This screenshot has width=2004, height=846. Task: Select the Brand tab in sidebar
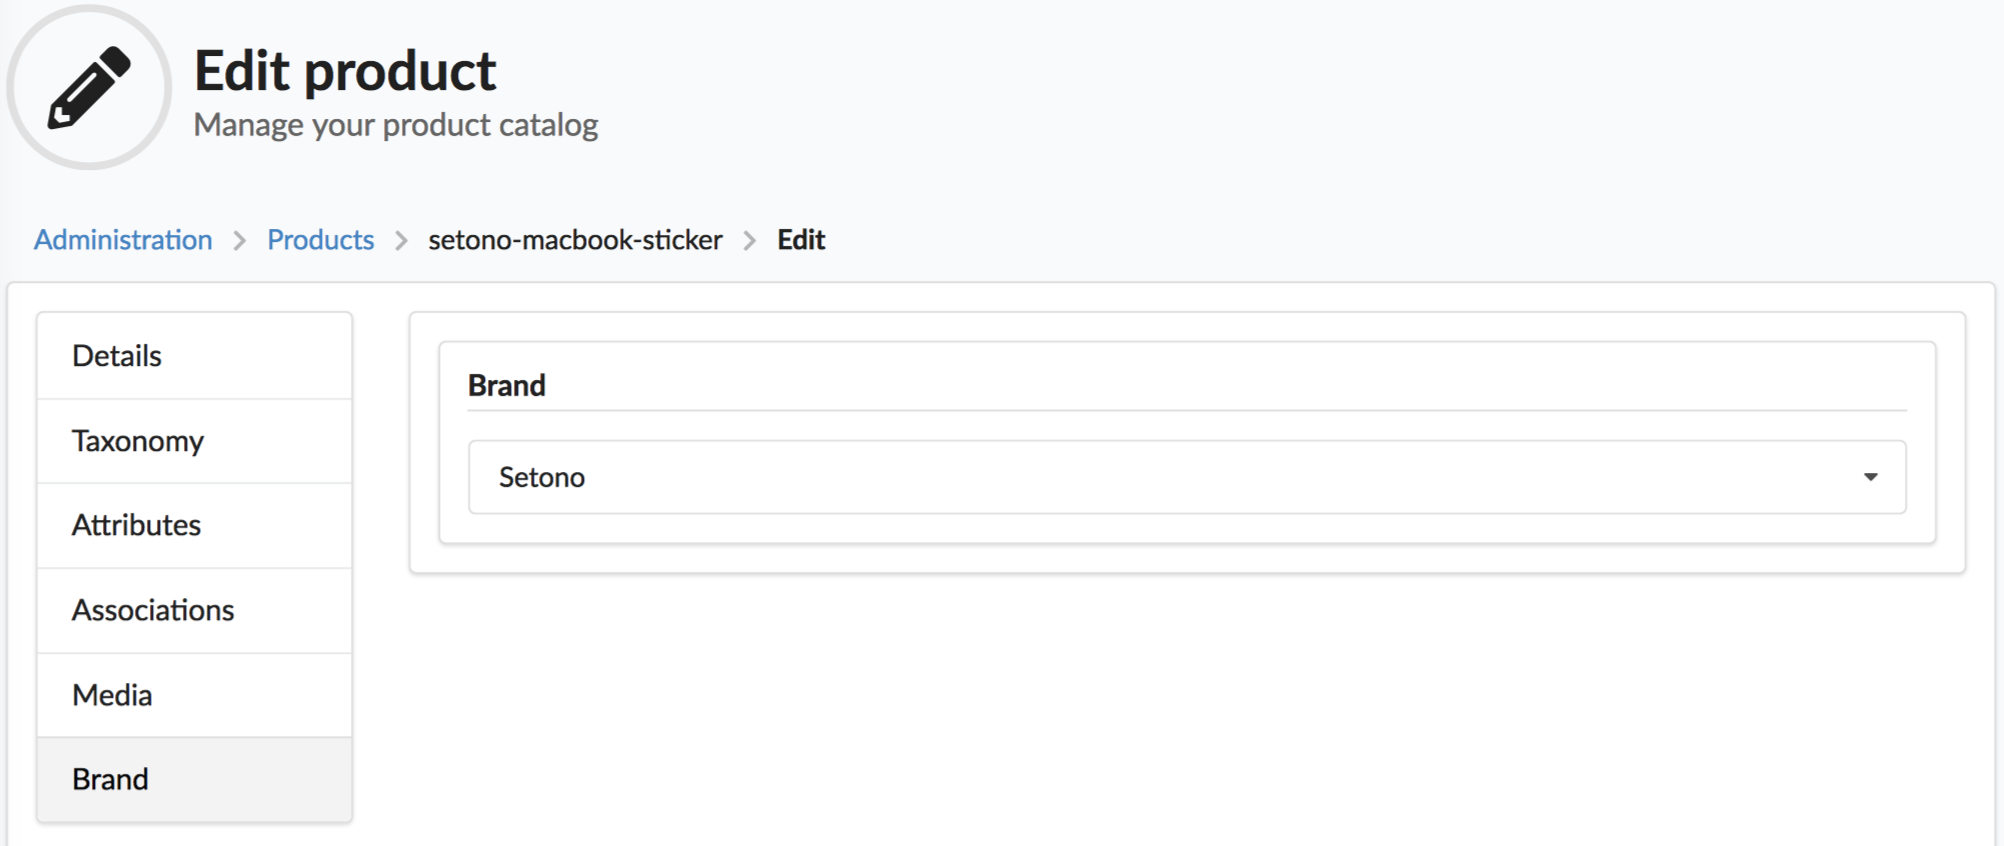[x=194, y=779]
